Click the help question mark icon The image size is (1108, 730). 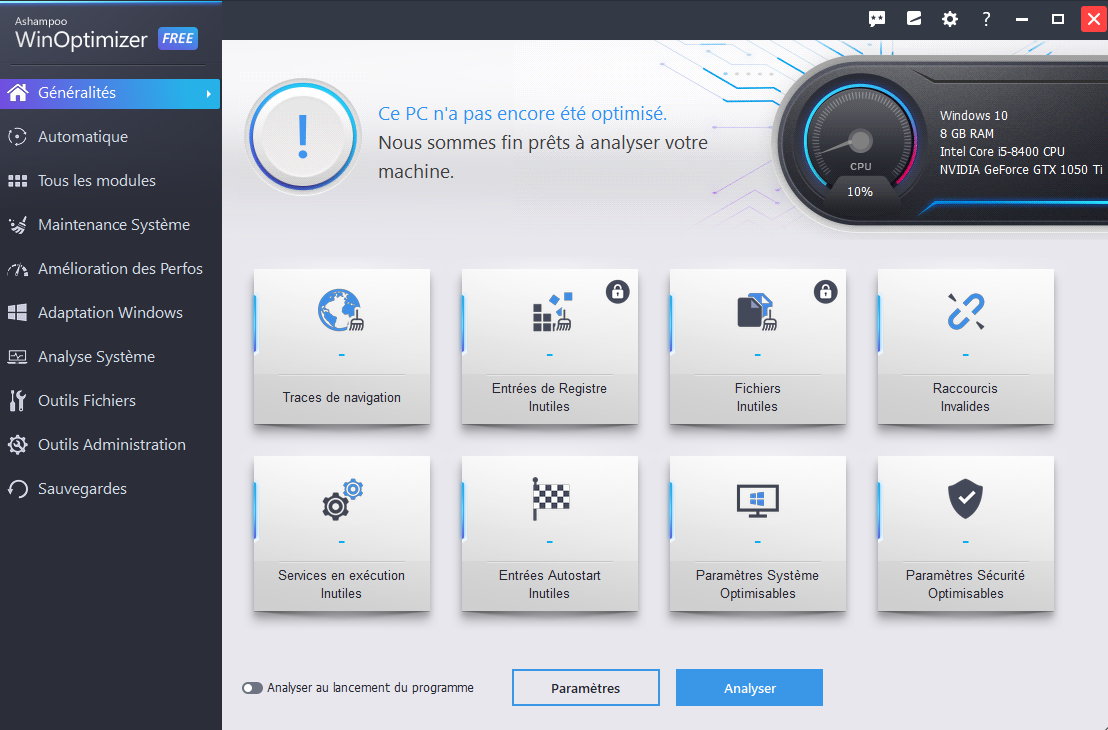(985, 19)
